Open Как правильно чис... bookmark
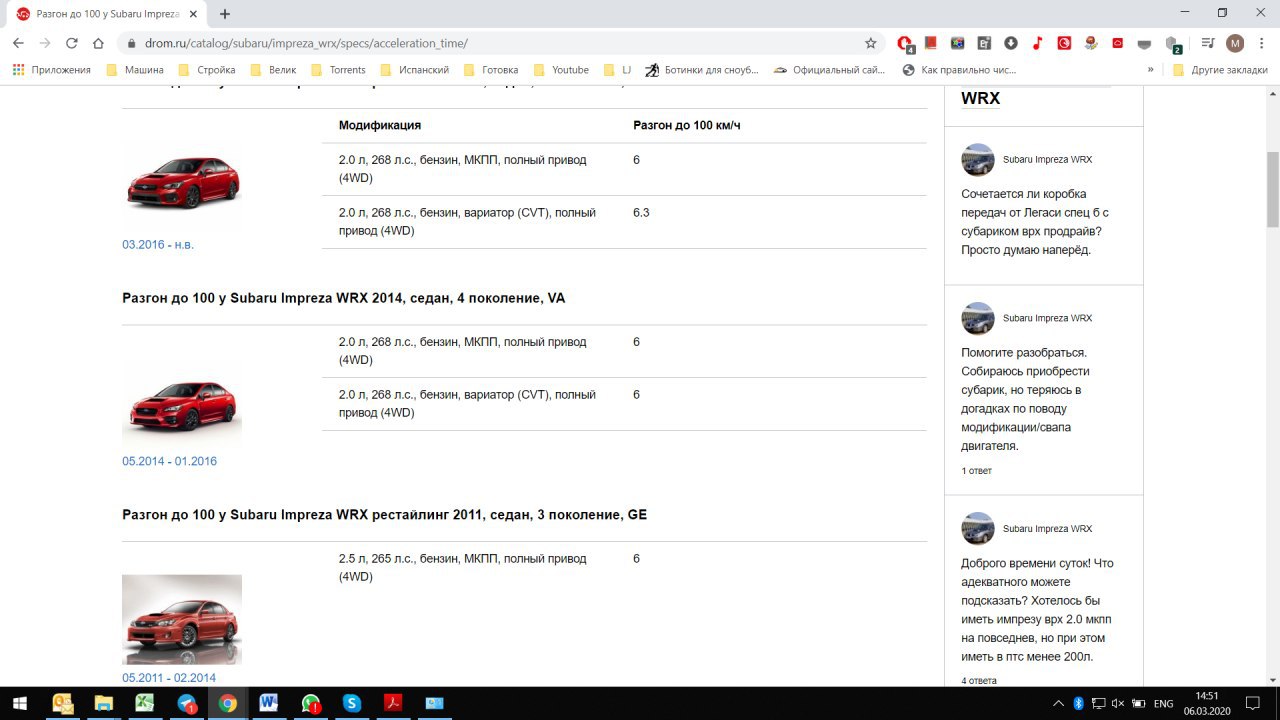This screenshot has height=720, width=1280. [x=959, y=70]
